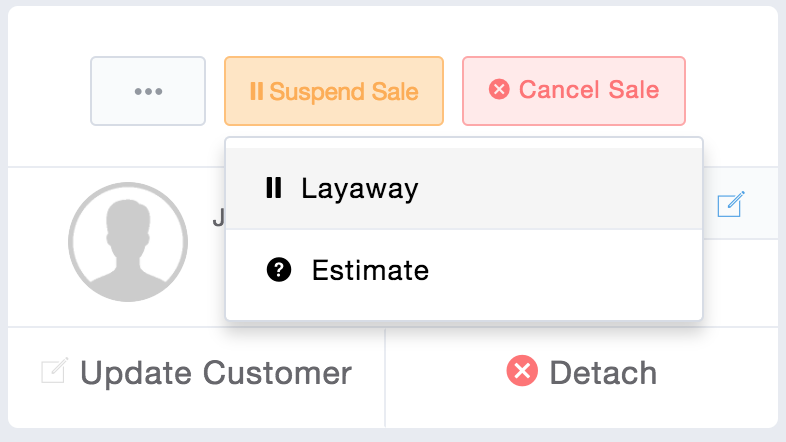Click the customer avatar placeholder image
786x442 pixels.
pos(128,242)
